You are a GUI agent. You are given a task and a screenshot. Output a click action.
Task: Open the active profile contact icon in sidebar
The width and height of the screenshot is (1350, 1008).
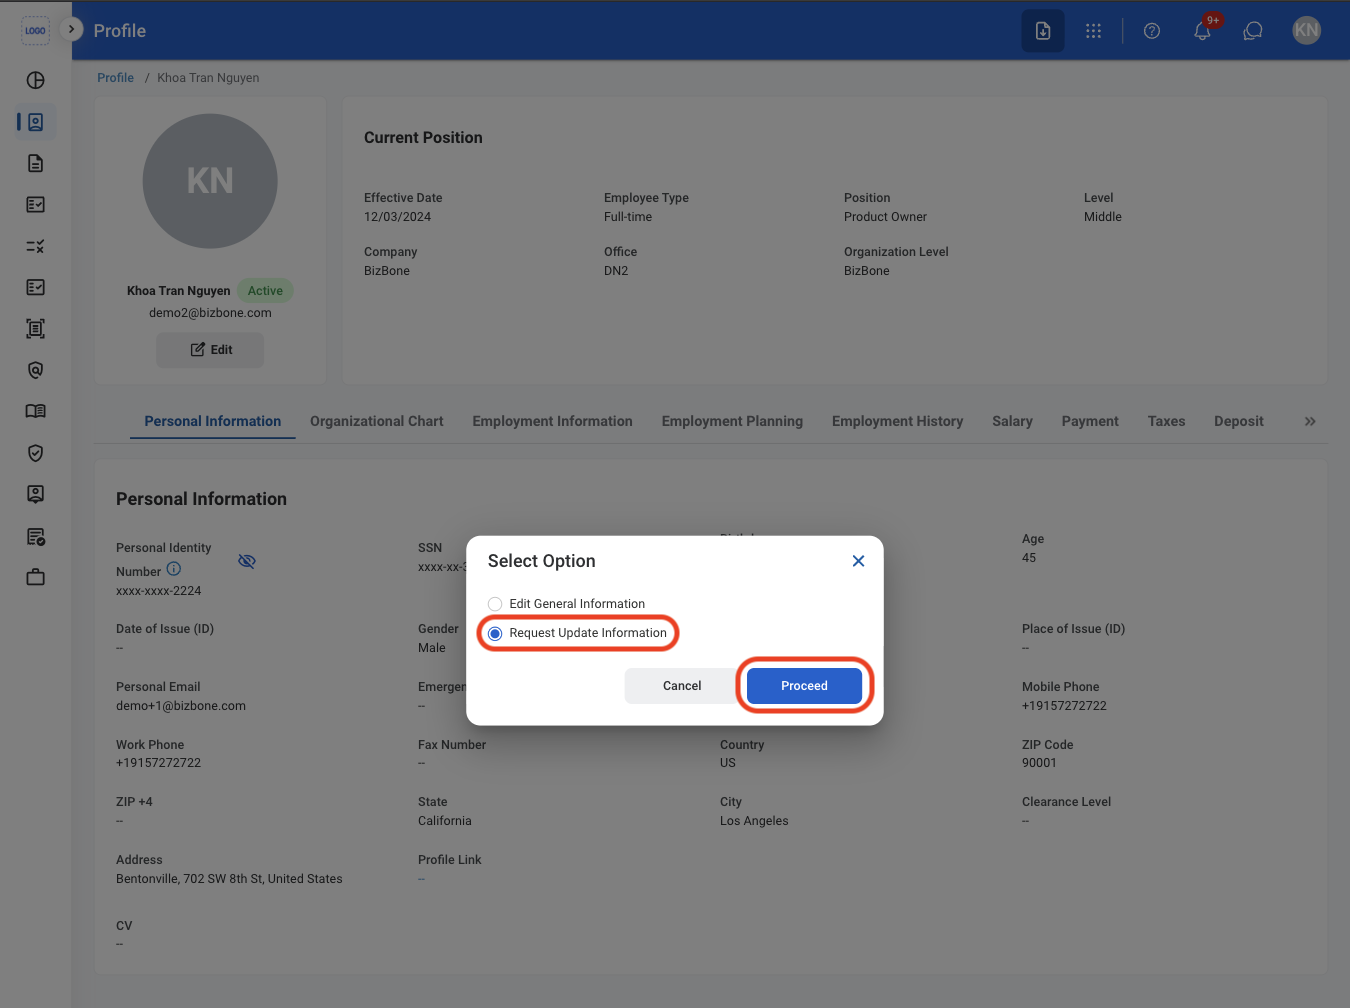point(36,122)
